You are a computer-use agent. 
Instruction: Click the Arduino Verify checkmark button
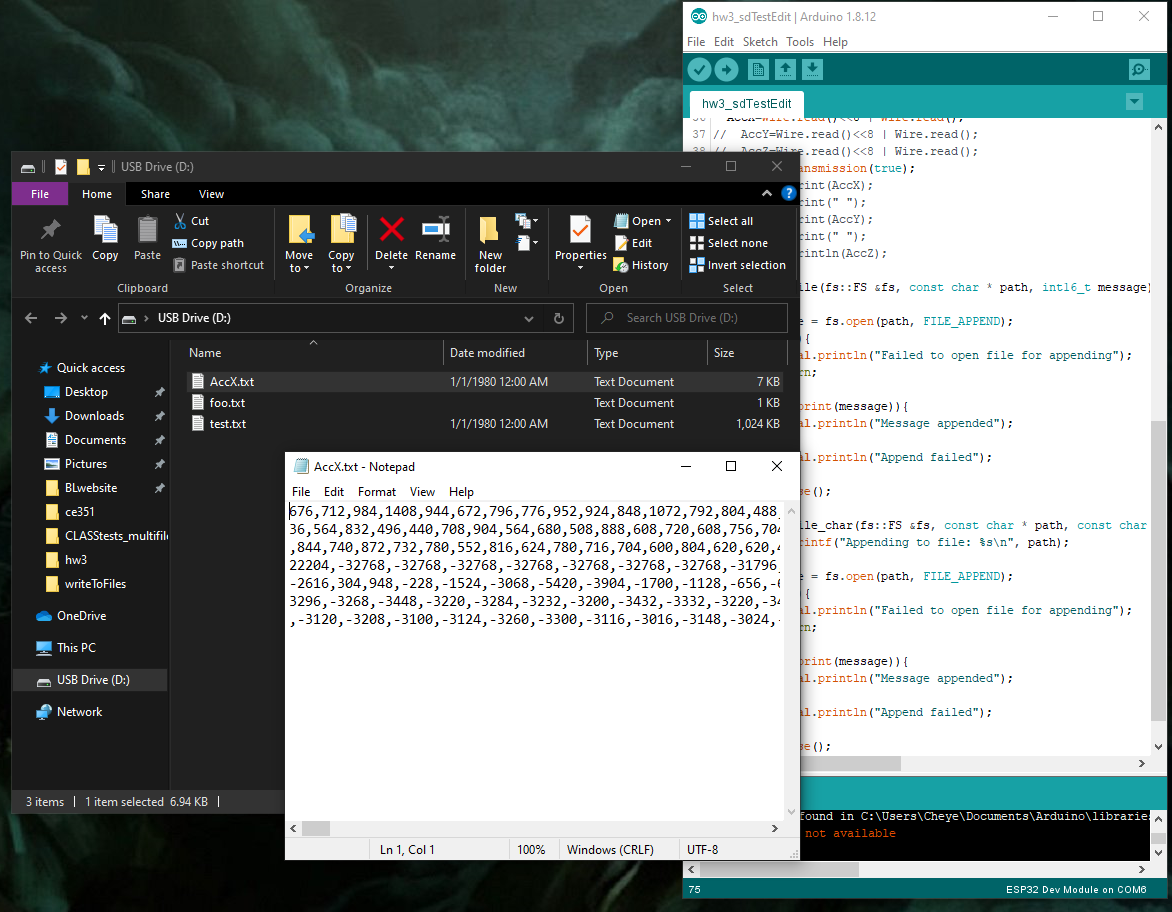pyautogui.click(x=699, y=69)
